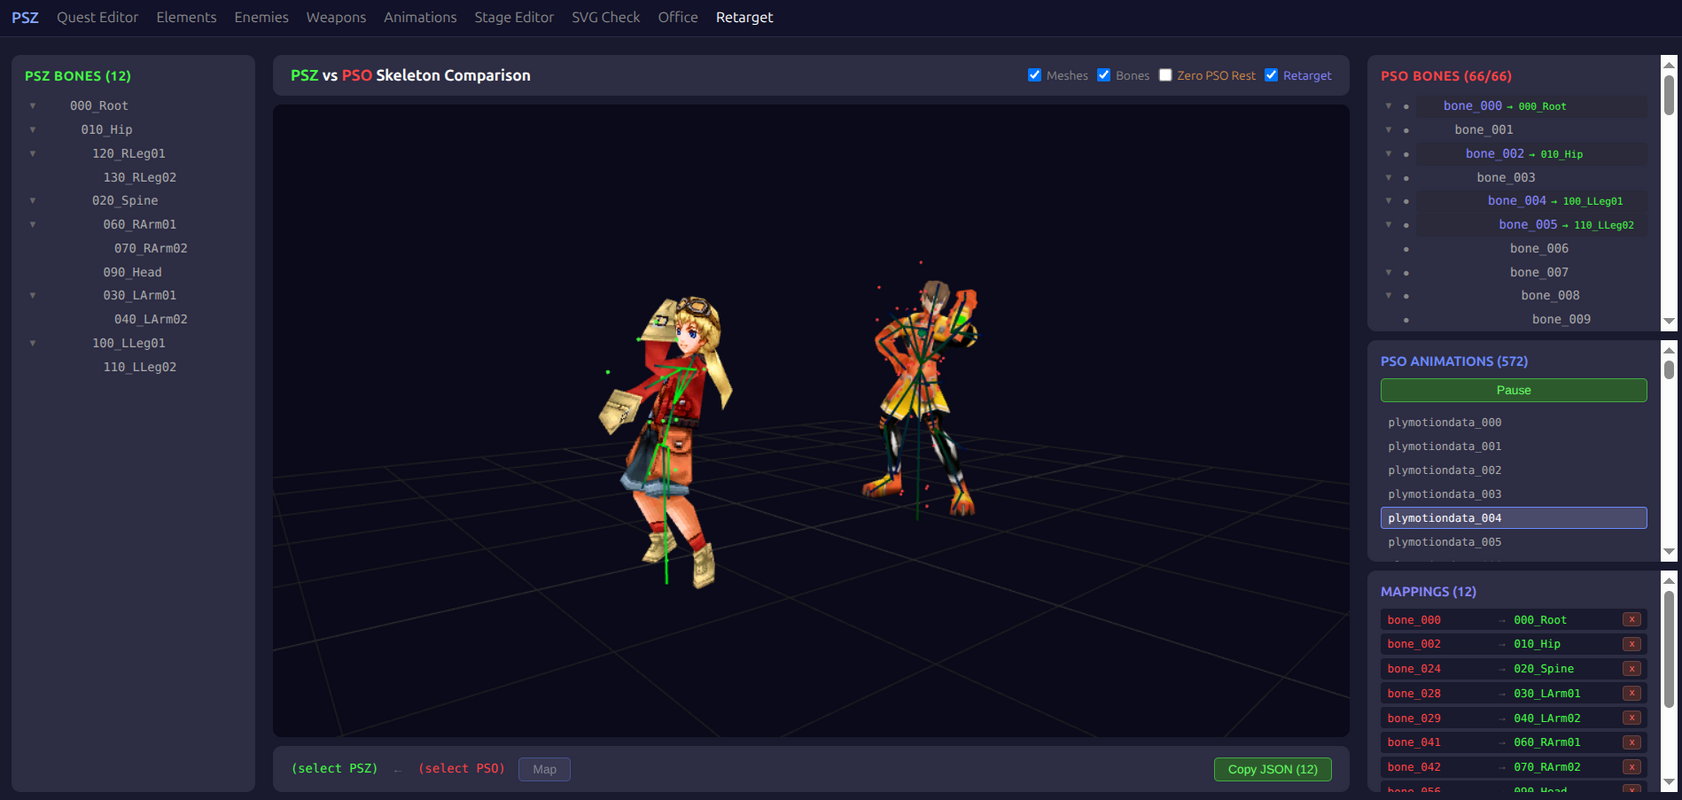This screenshot has width=1682, height=800.
Task: Uncheck the Bones display checkbox
Action: point(1104,75)
